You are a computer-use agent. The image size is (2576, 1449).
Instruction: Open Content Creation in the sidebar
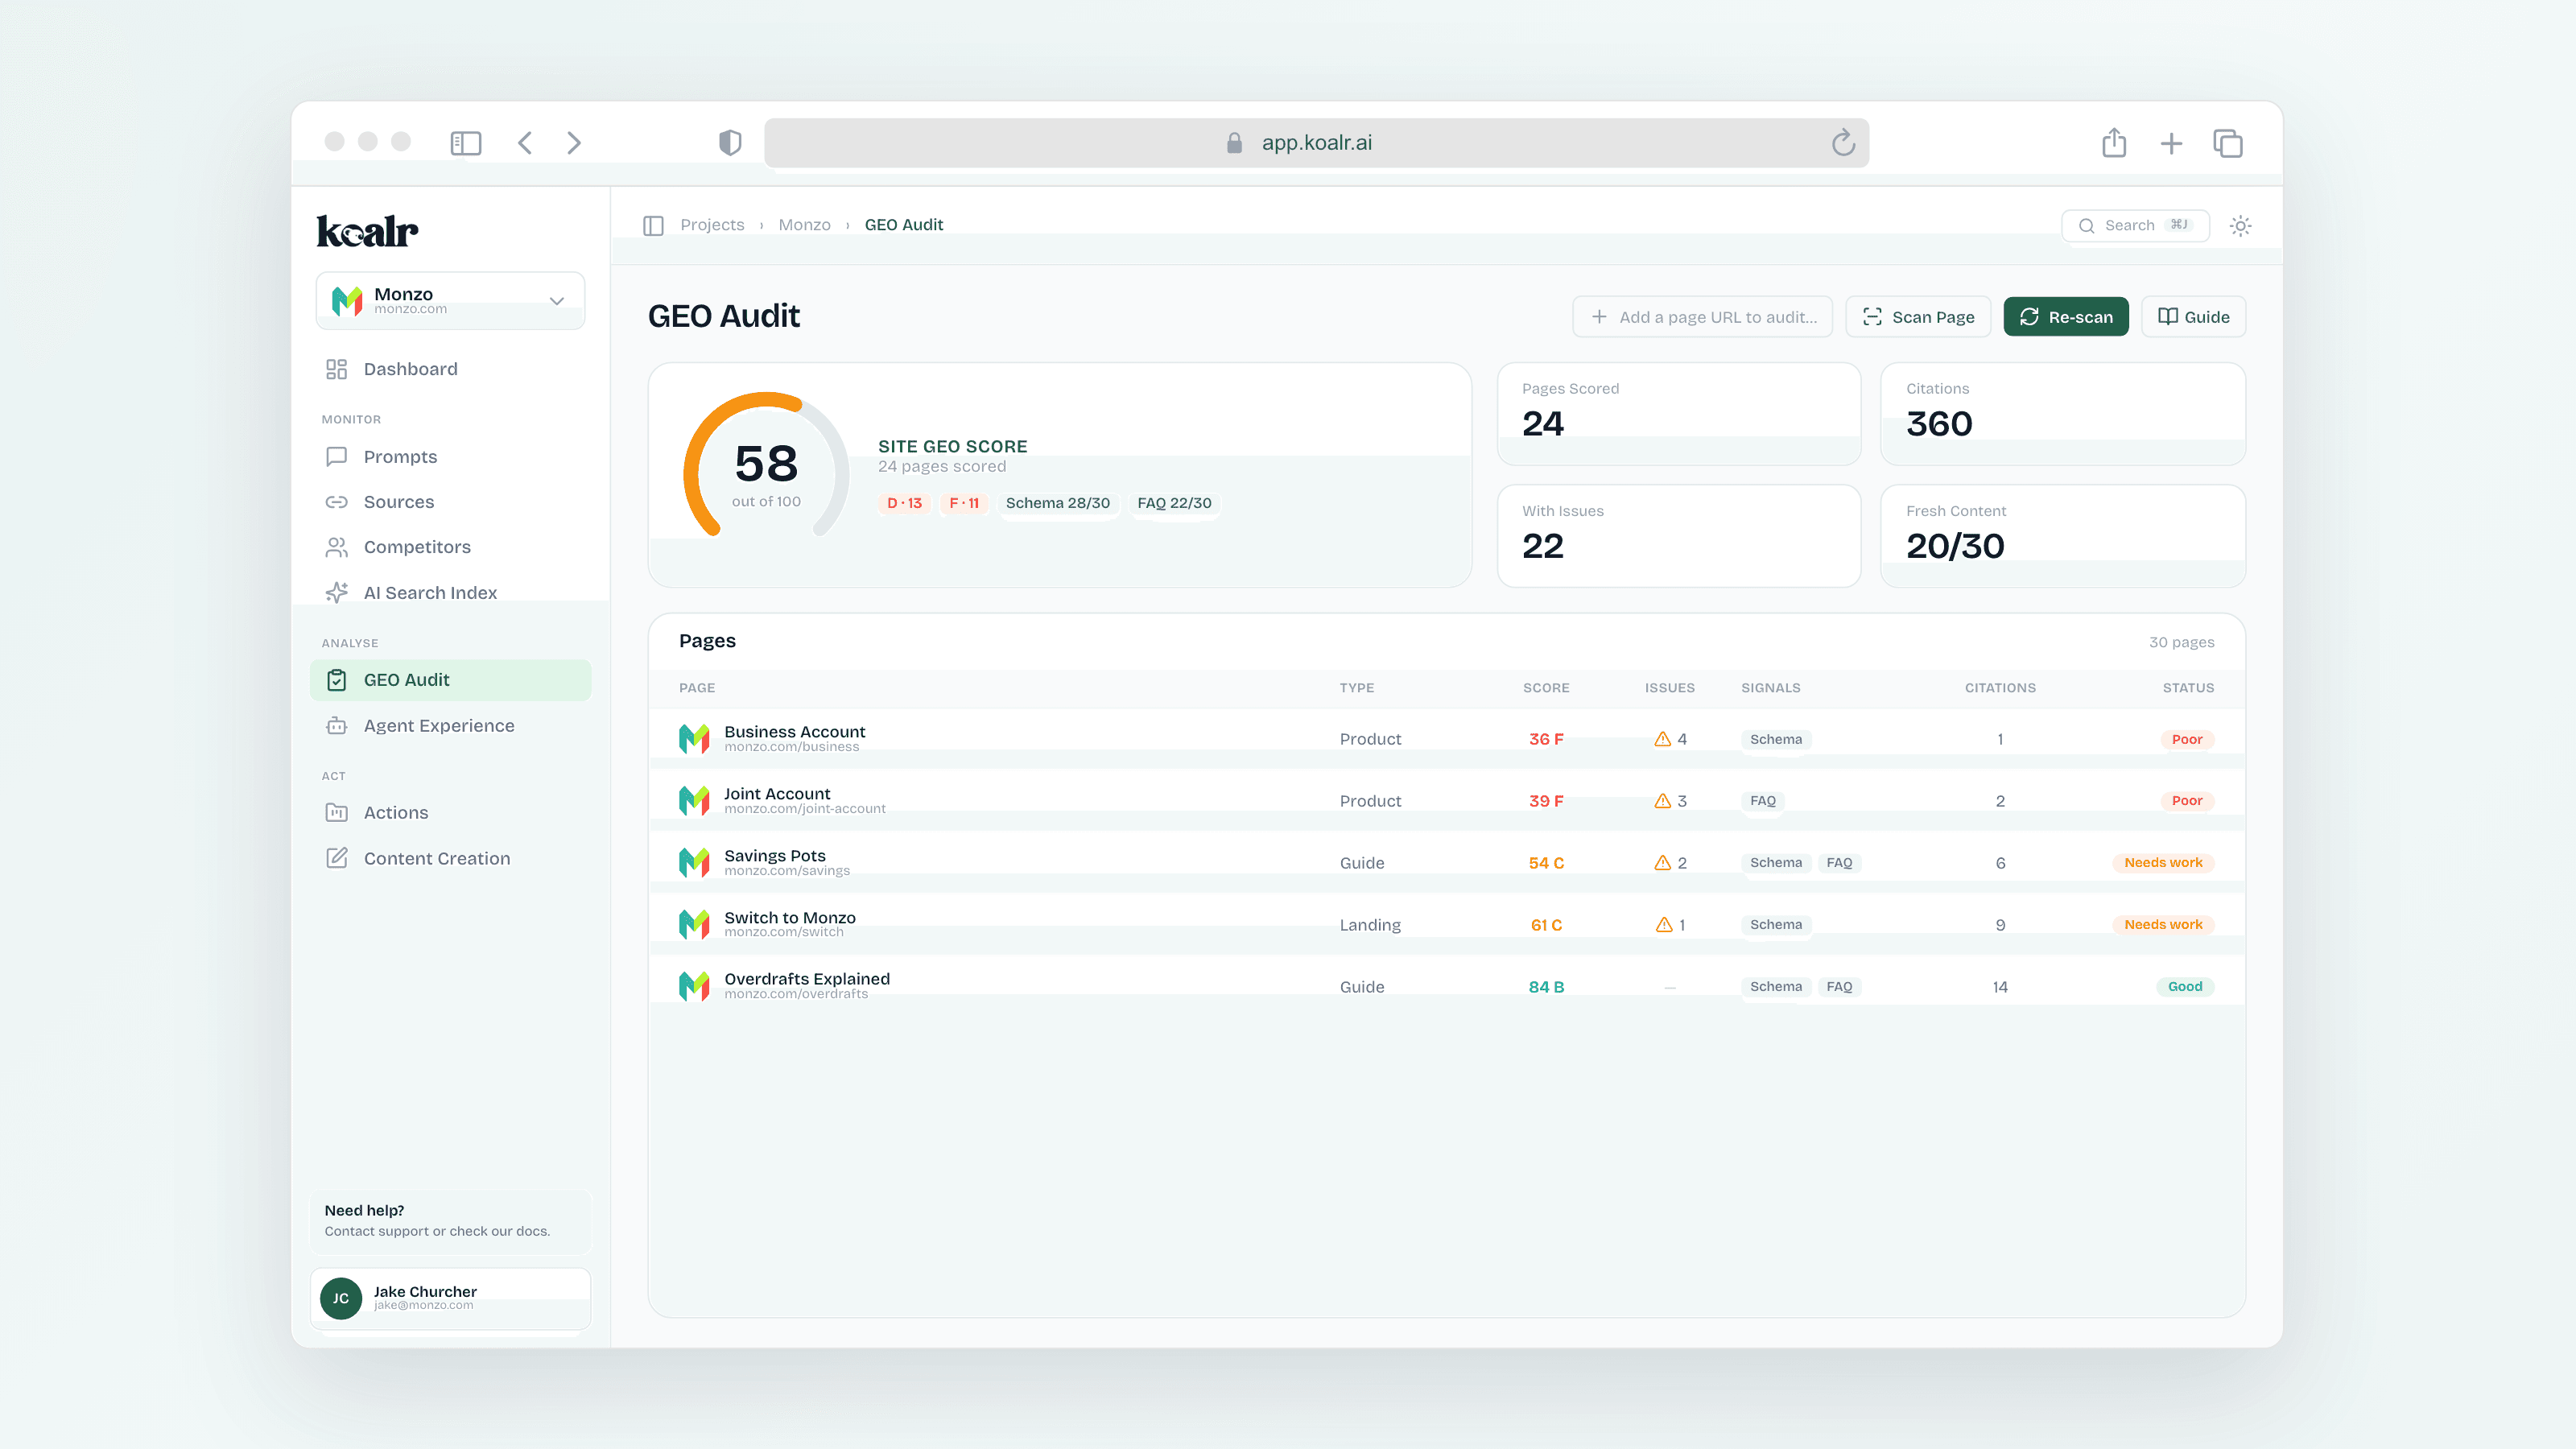450,859
